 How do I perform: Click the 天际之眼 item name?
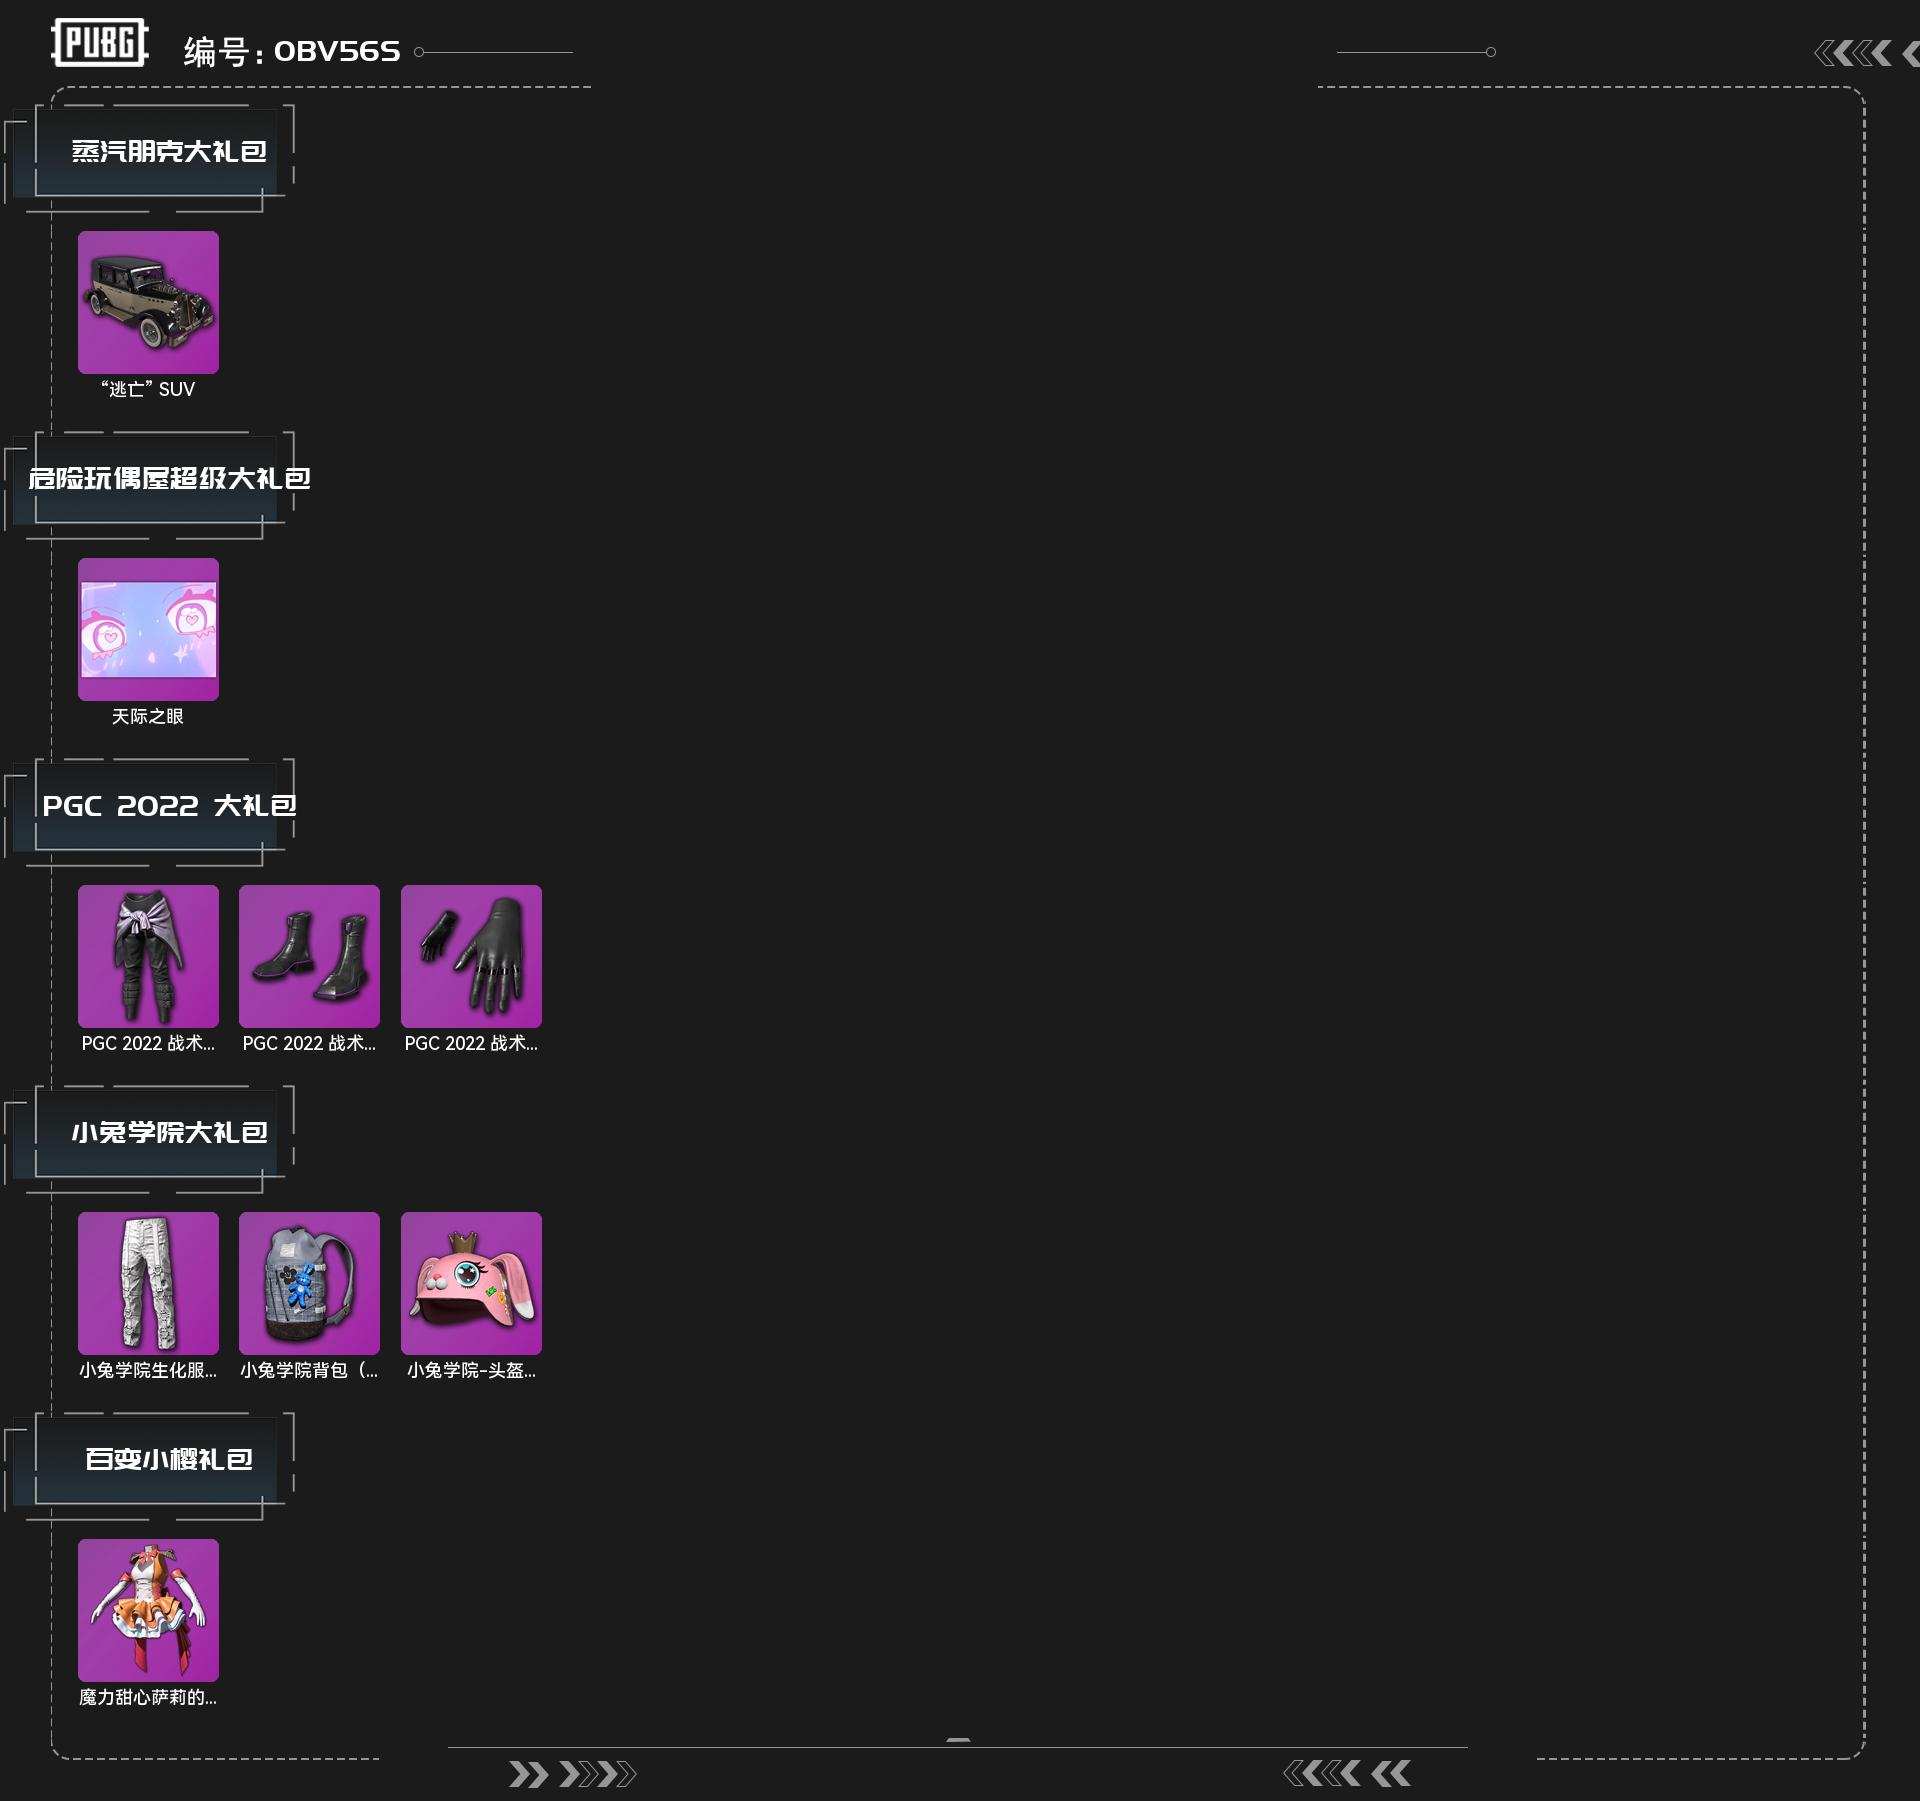point(148,716)
